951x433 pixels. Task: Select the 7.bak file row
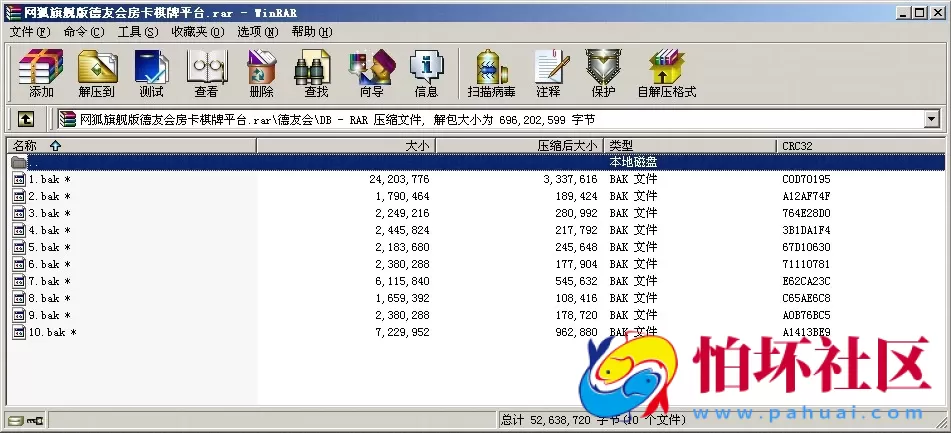(x=476, y=281)
